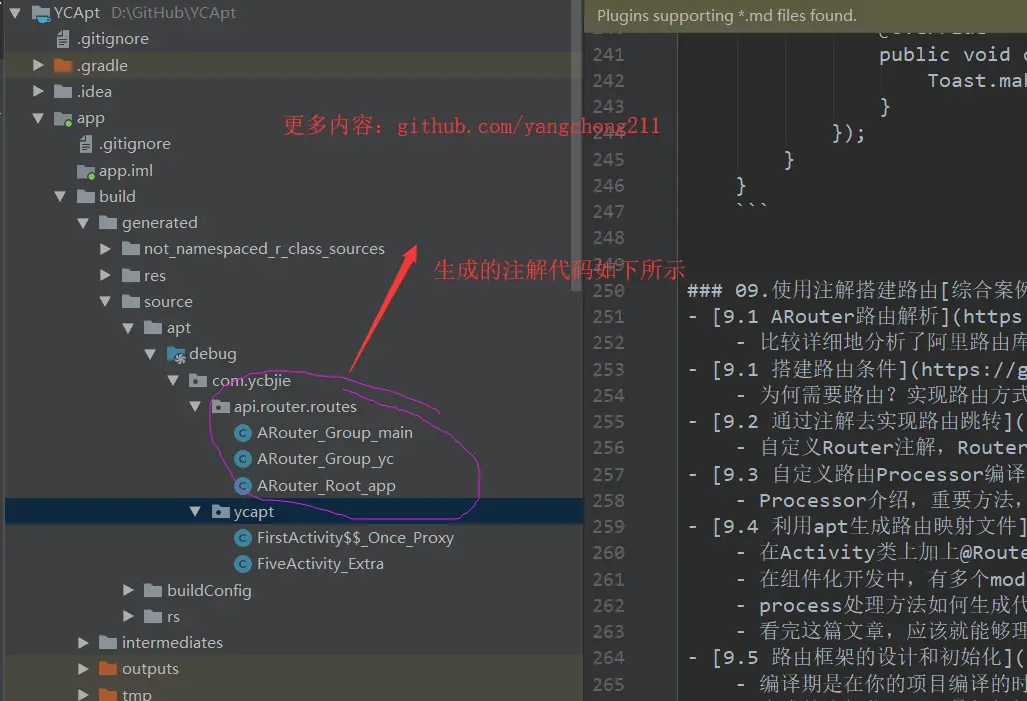This screenshot has height=701, width=1027.
Task: Click the app.iml file icon
Action: tap(86, 171)
